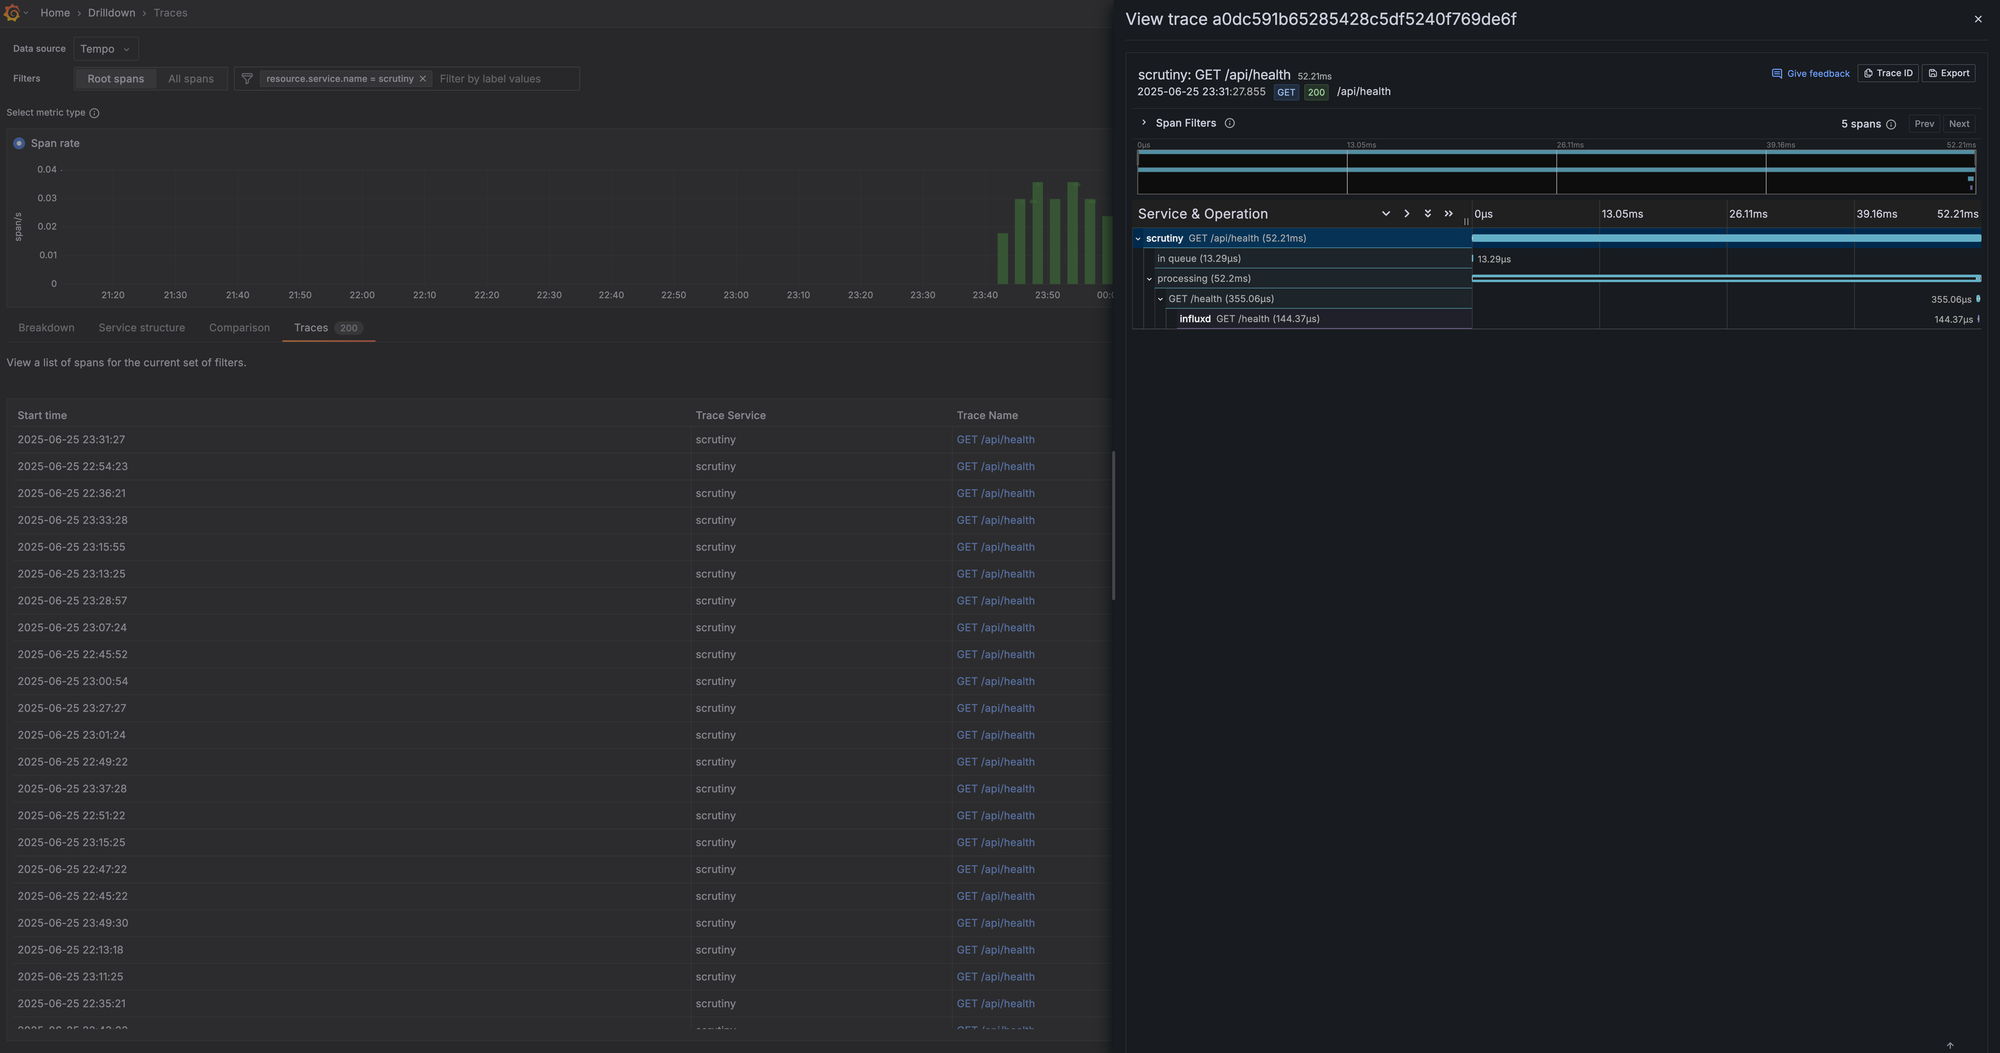Select the in queue span row
The width and height of the screenshot is (2000, 1053).
tap(1312, 259)
